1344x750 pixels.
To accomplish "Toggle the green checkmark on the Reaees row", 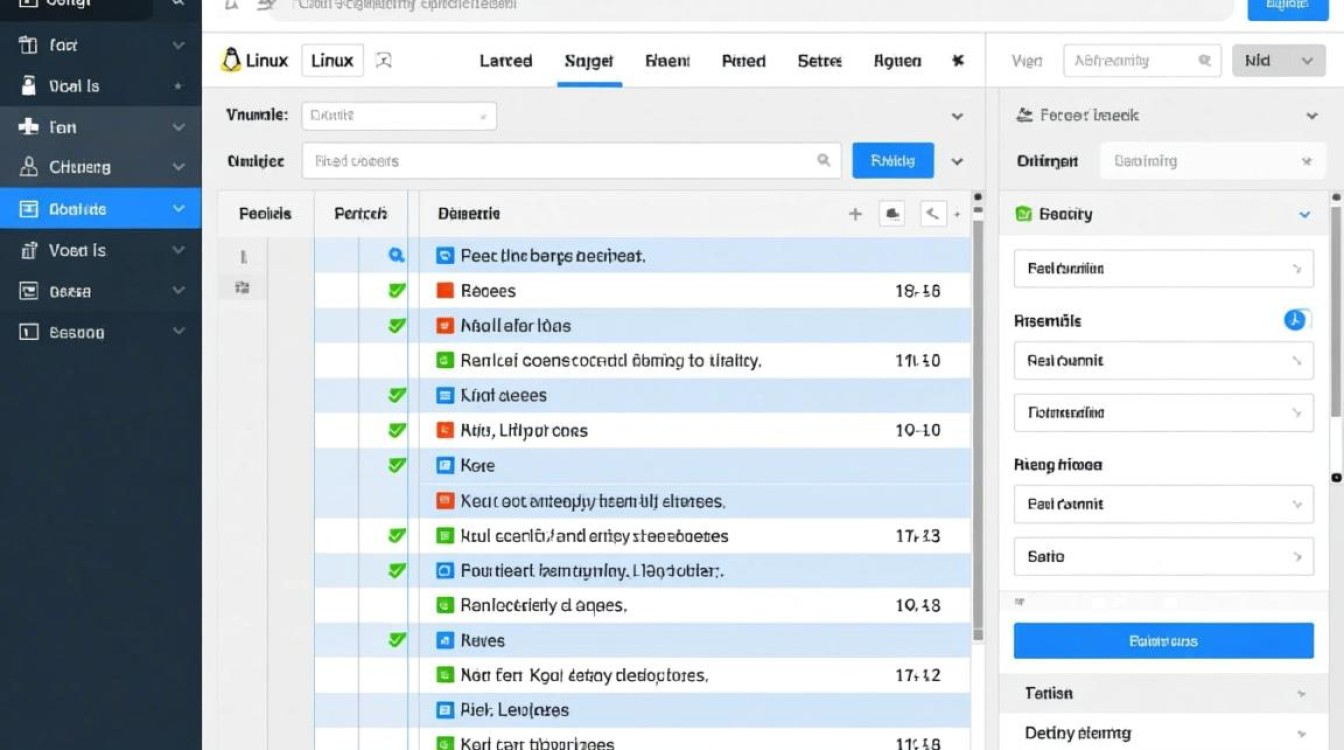I will click(397, 291).
